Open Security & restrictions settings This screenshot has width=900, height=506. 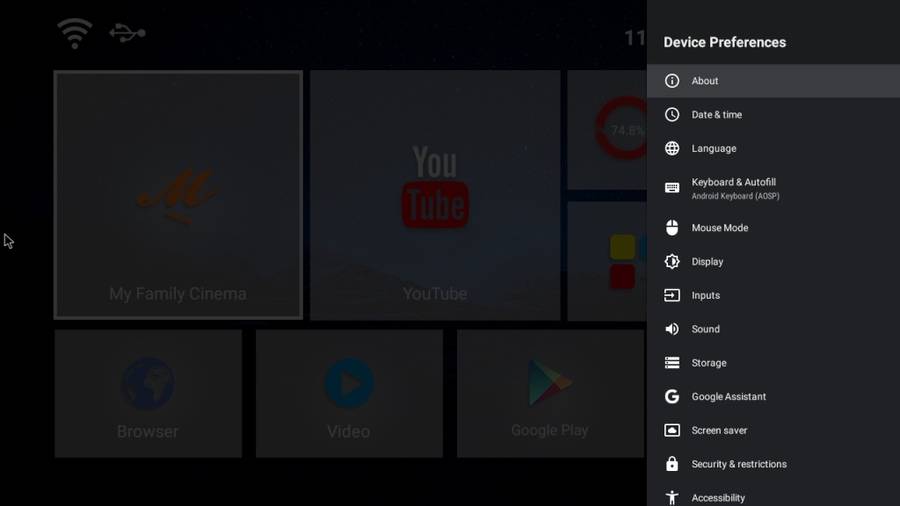pos(738,465)
